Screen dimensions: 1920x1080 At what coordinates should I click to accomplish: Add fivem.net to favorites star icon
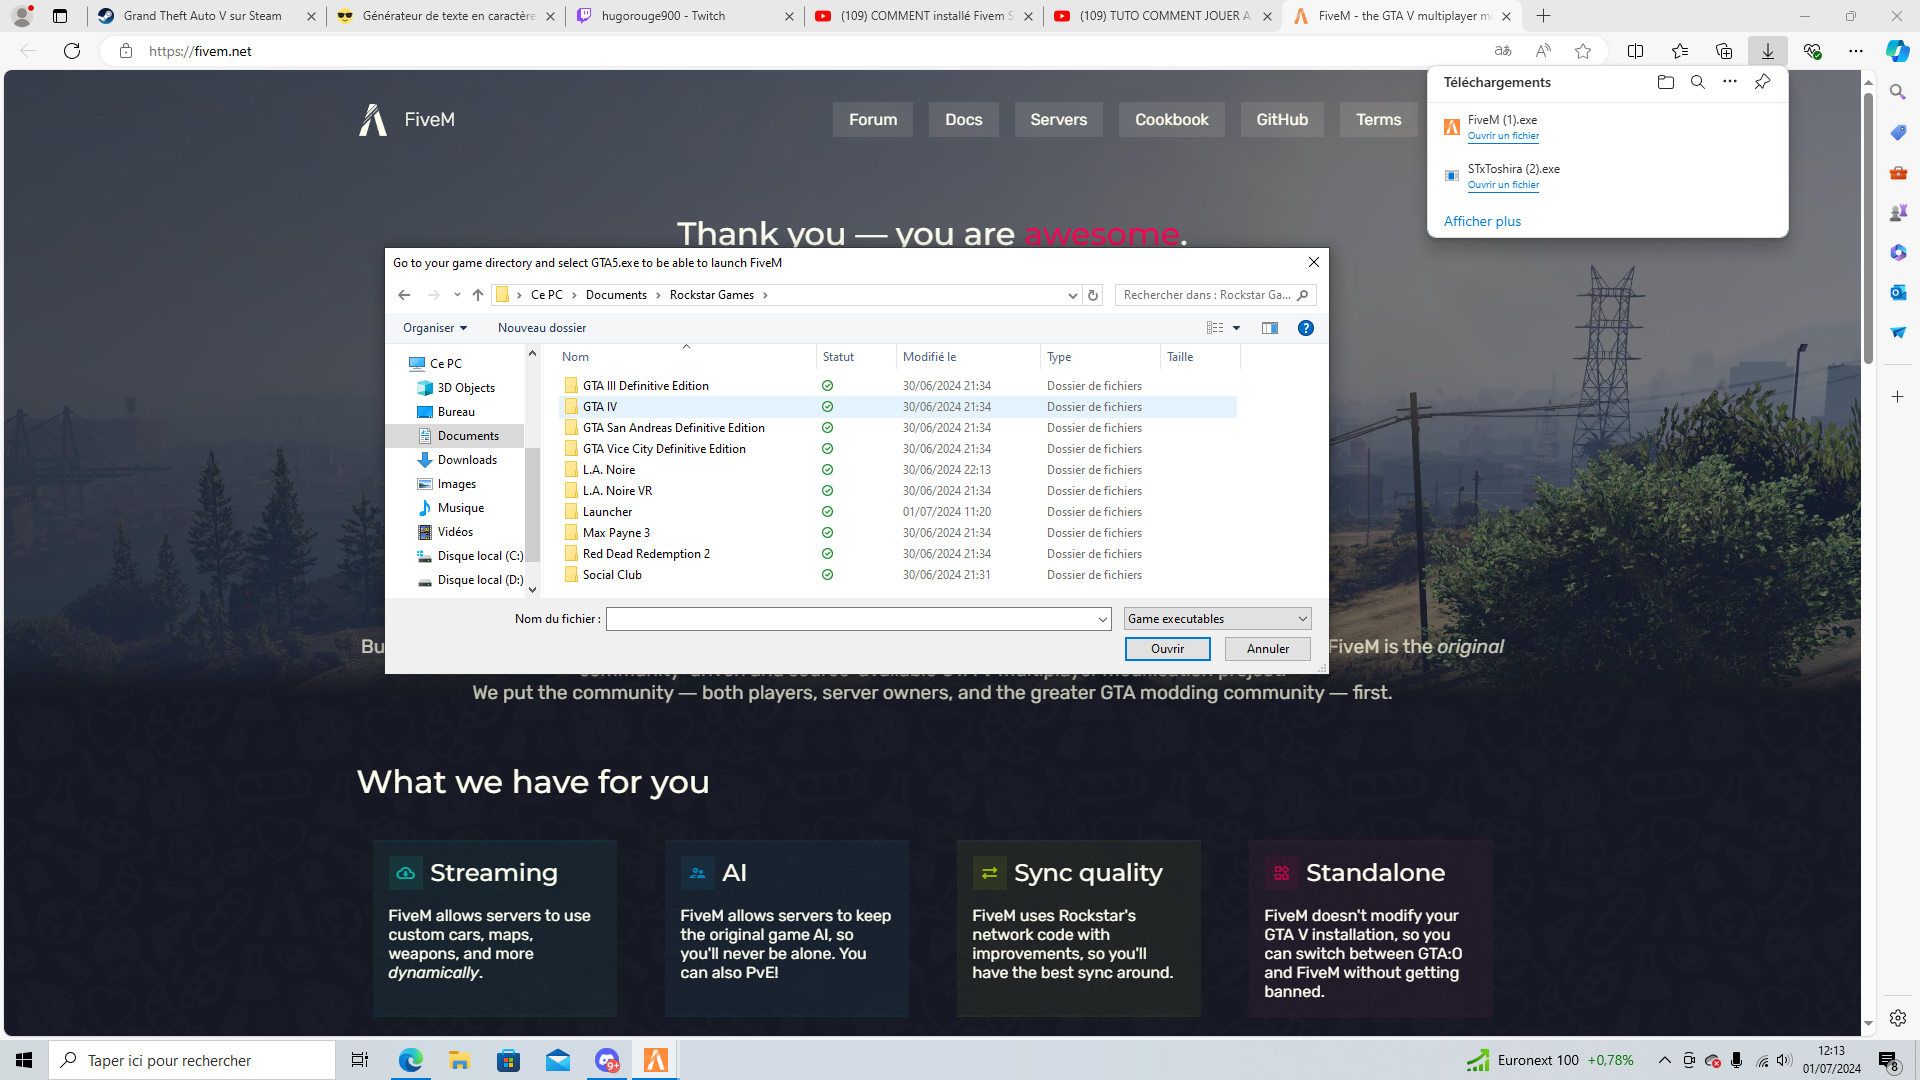pyautogui.click(x=1583, y=51)
